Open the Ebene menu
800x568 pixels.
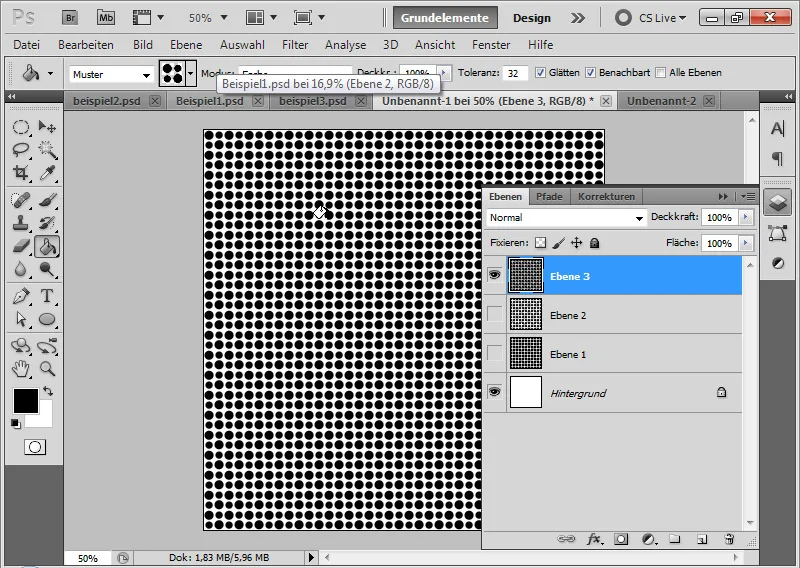pyautogui.click(x=186, y=45)
